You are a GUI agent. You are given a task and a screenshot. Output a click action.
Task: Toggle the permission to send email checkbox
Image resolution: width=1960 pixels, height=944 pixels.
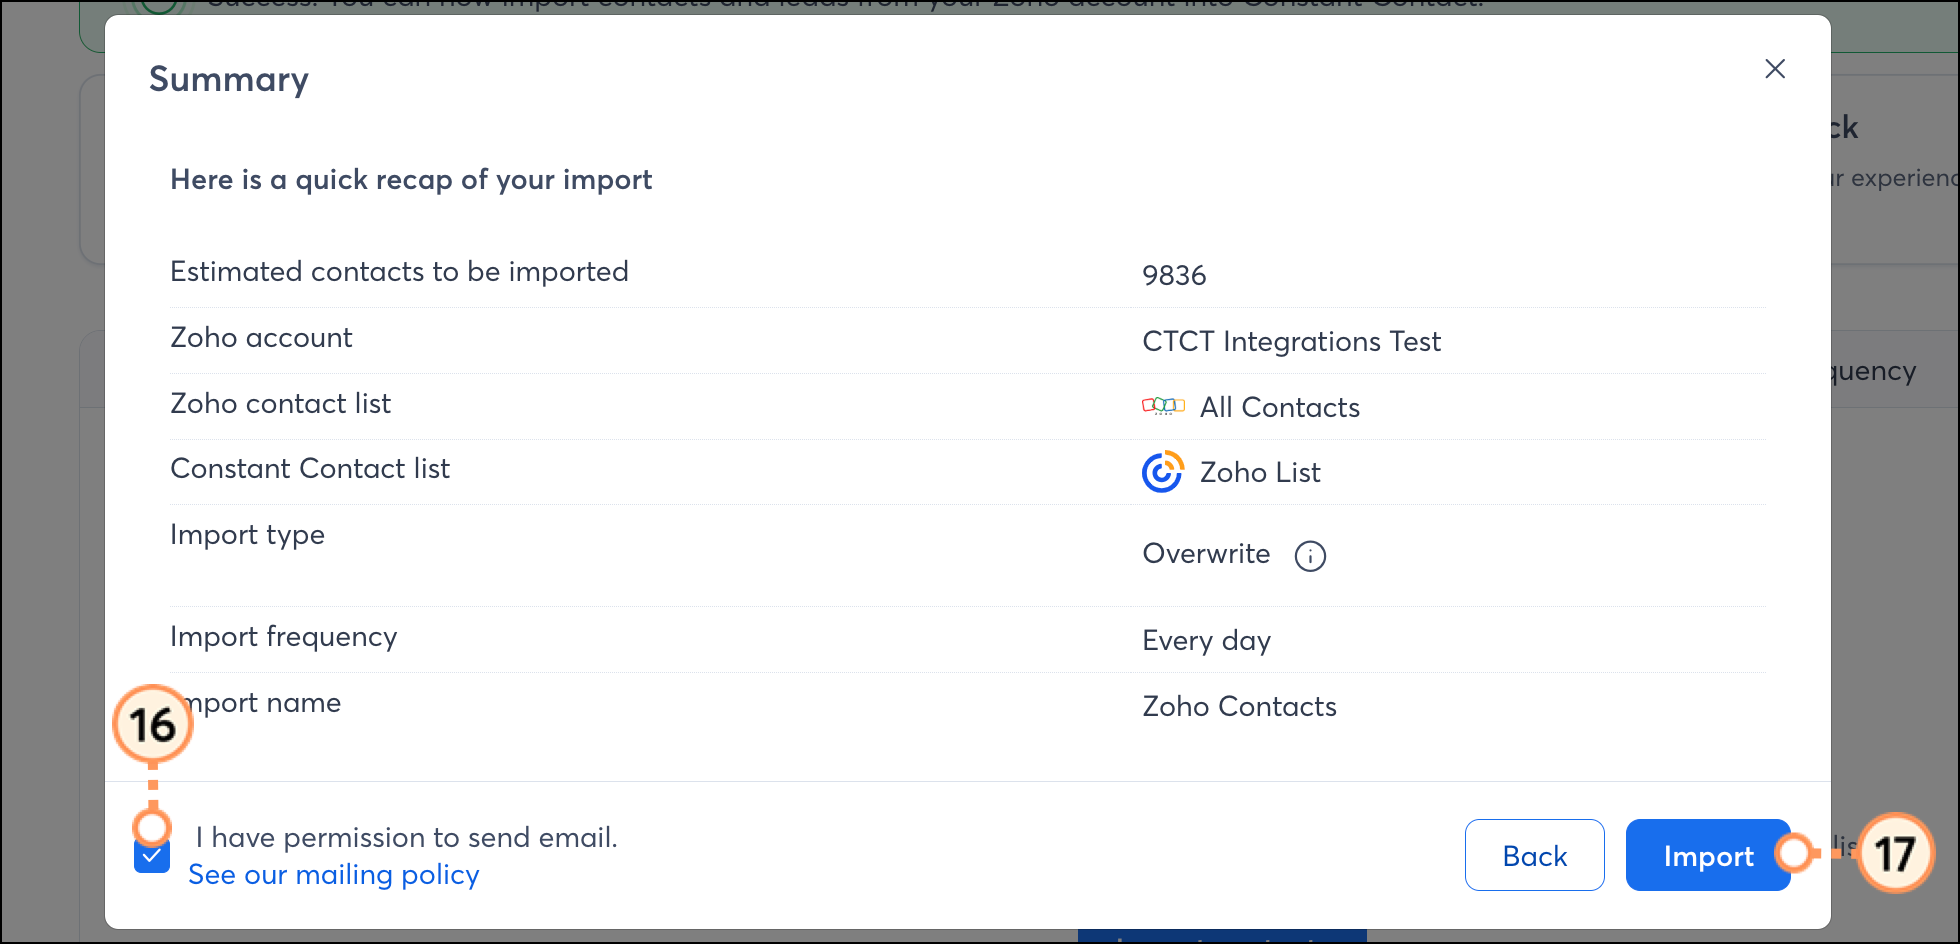pyautogui.click(x=152, y=856)
